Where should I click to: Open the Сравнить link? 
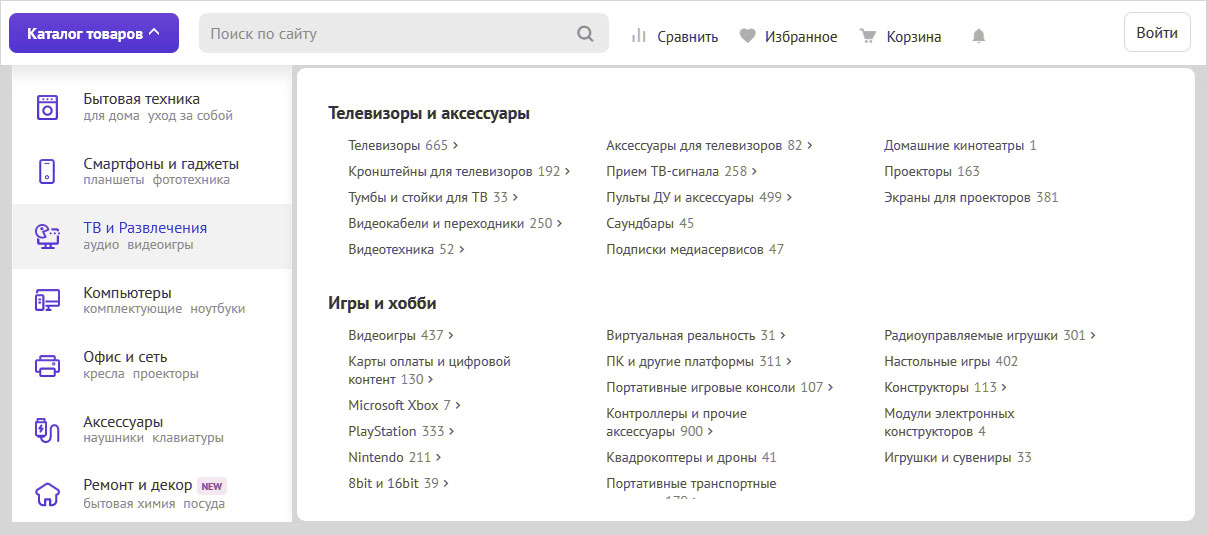[x=687, y=36]
